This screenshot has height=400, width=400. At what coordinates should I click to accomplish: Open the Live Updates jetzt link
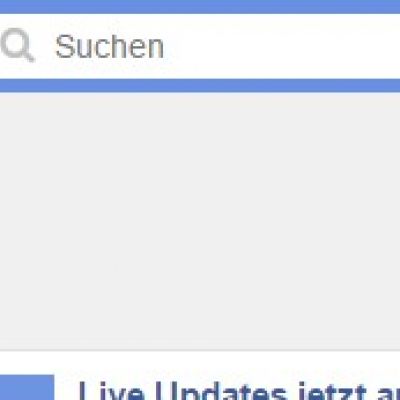(x=239, y=391)
